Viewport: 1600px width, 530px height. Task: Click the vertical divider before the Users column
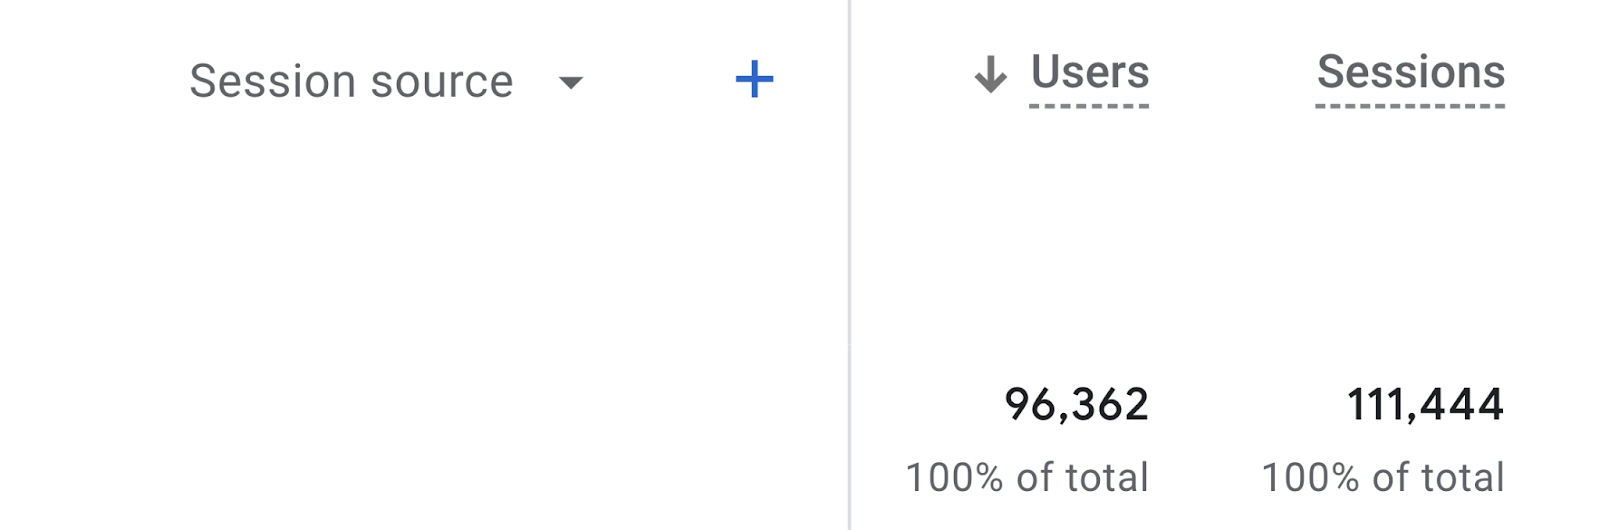click(850, 265)
